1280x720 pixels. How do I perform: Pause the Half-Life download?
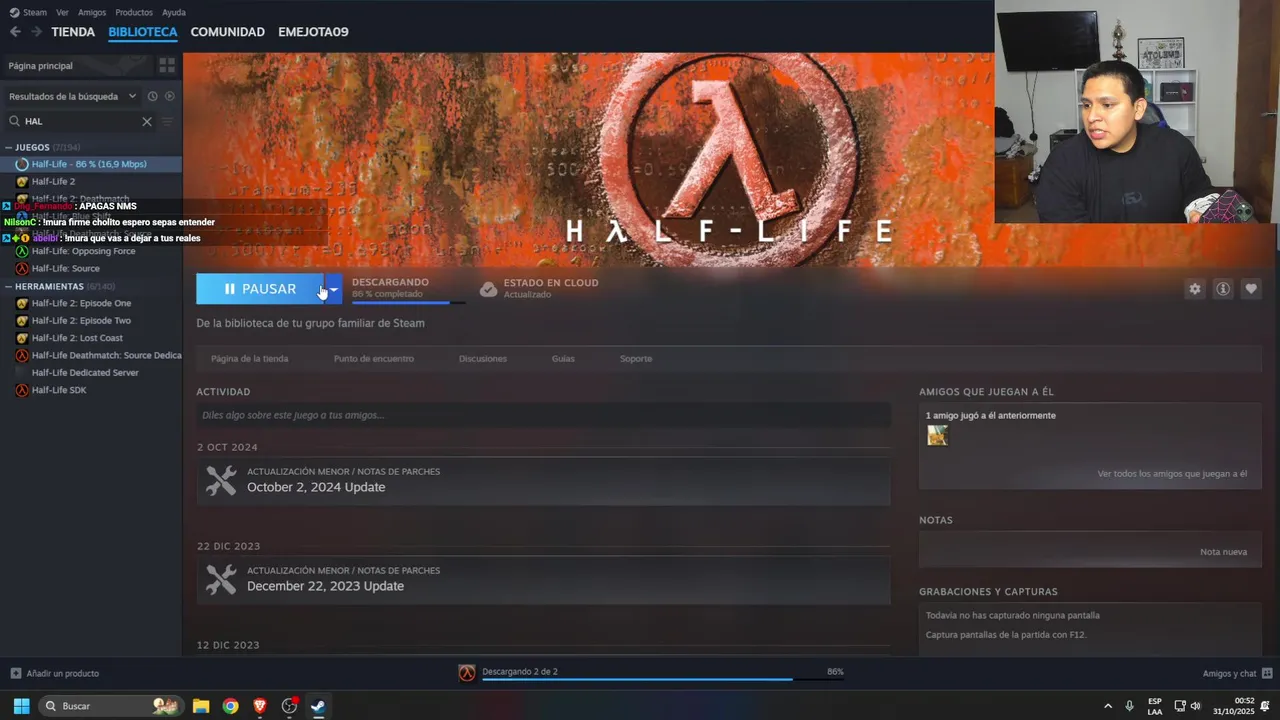coord(260,289)
